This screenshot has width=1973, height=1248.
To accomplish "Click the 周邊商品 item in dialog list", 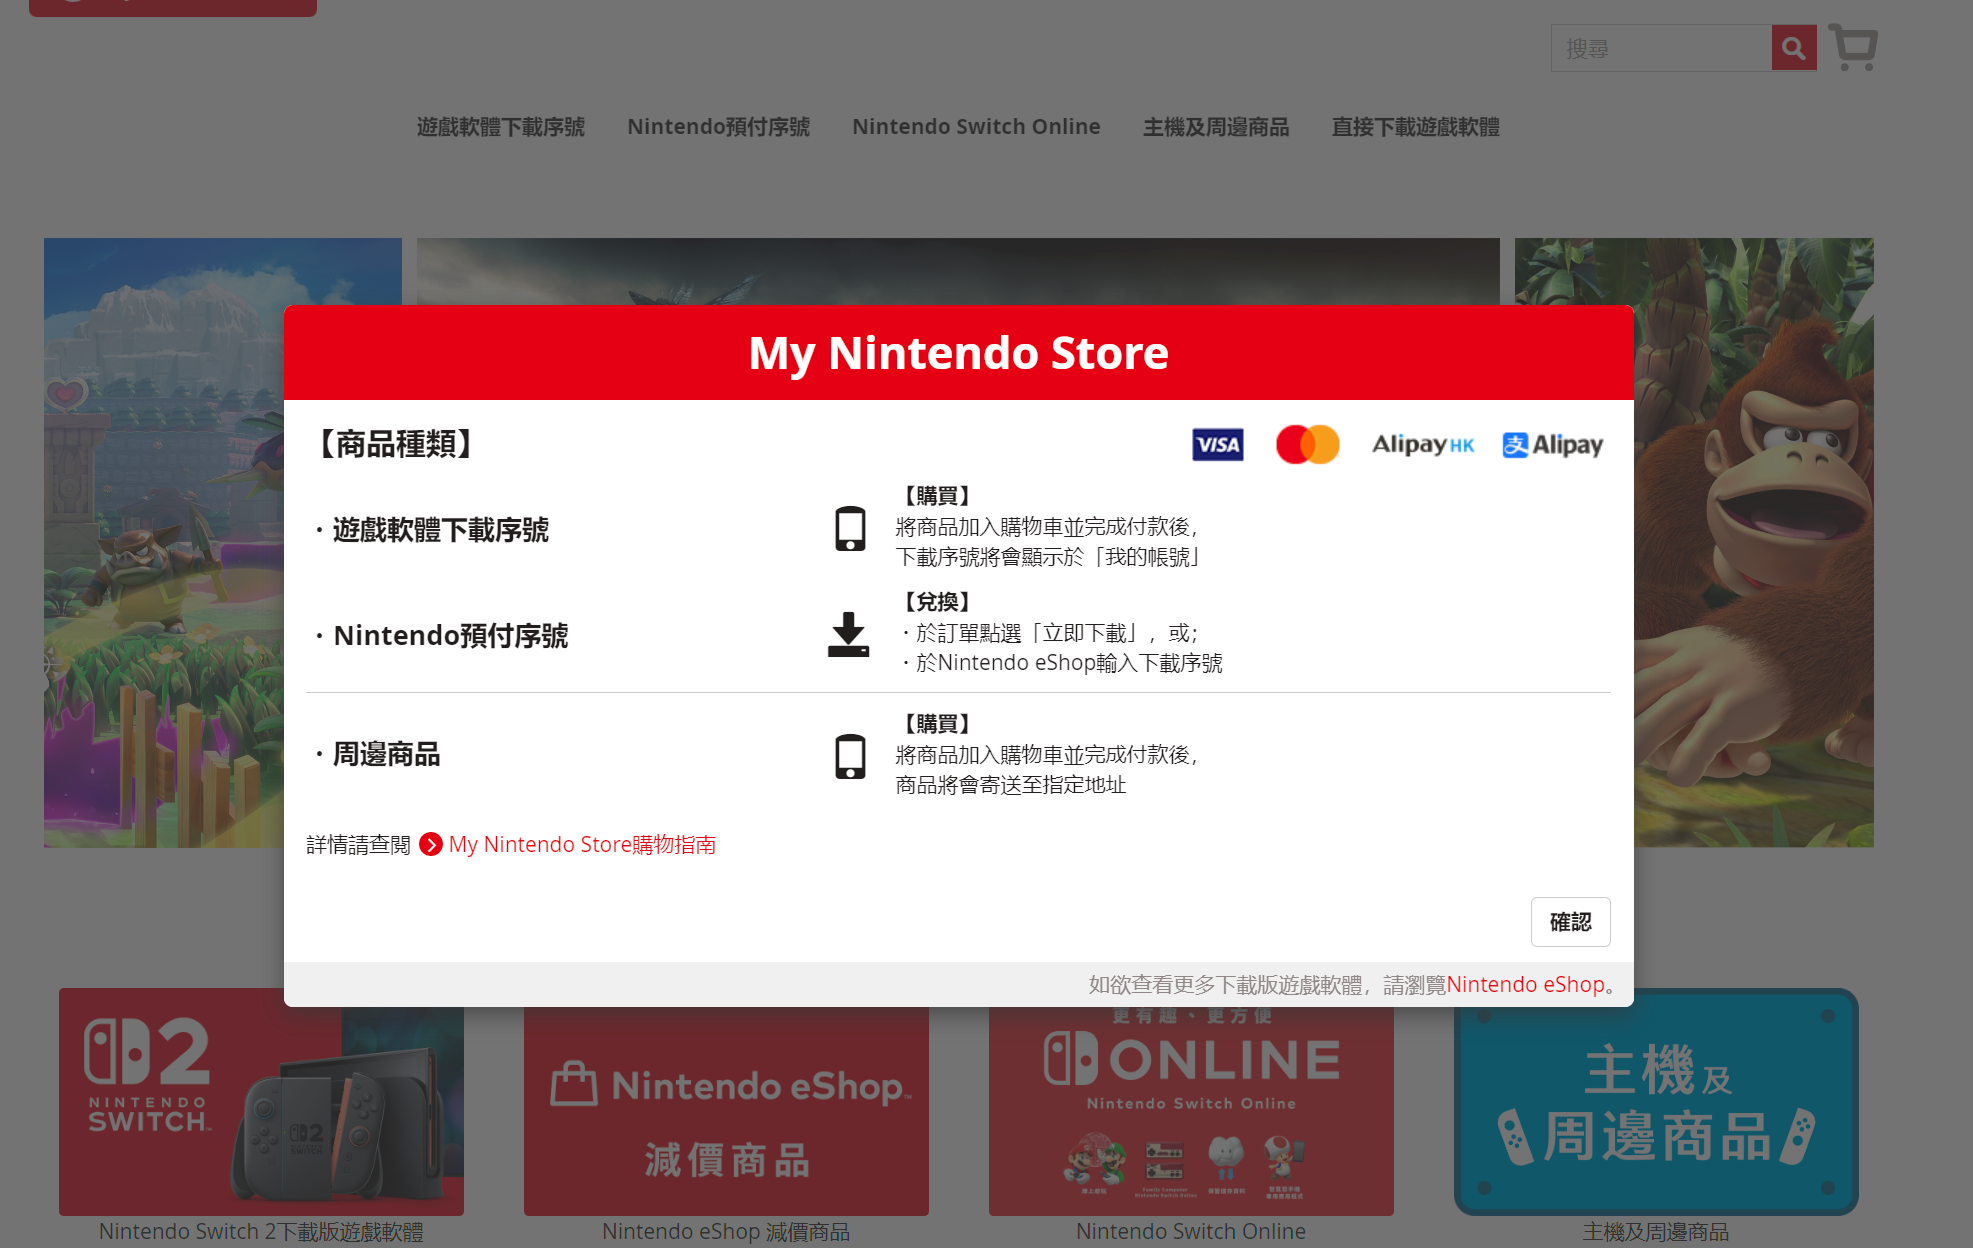I will click(386, 755).
